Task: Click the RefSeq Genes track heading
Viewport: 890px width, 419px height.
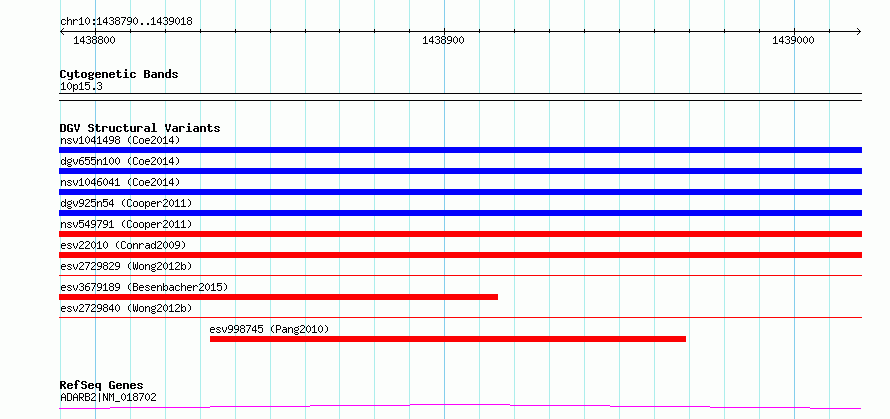Action: (x=102, y=386)
